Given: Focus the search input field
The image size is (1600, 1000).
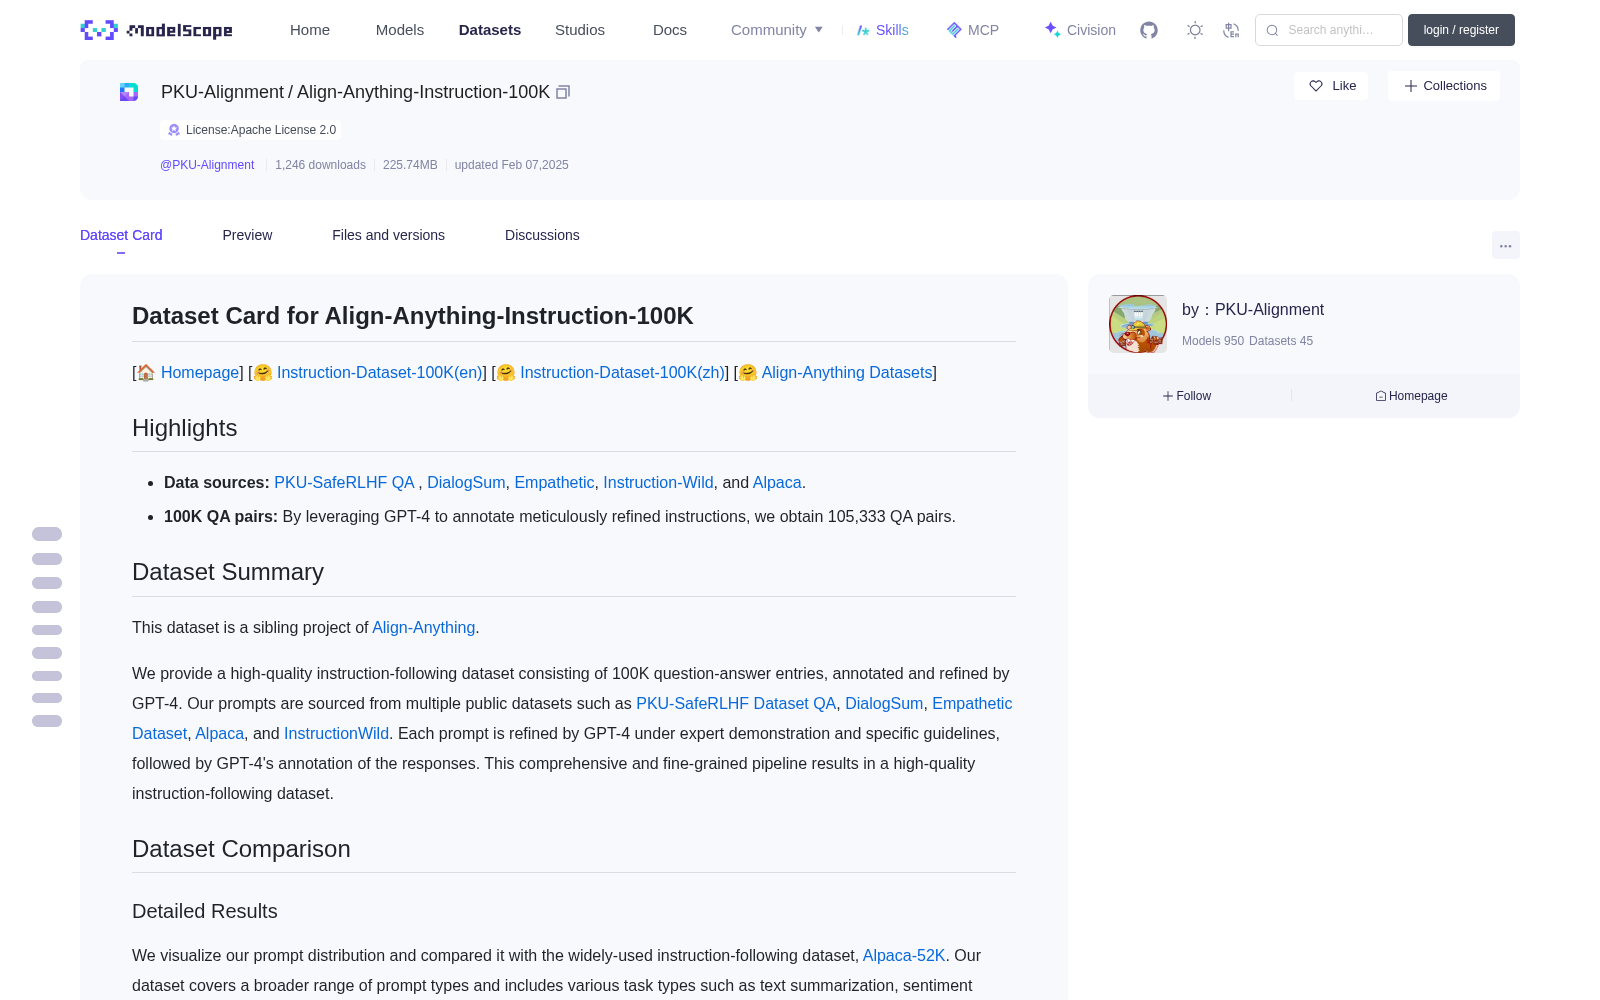Looking at the screenshot, I should point(1329,30).
